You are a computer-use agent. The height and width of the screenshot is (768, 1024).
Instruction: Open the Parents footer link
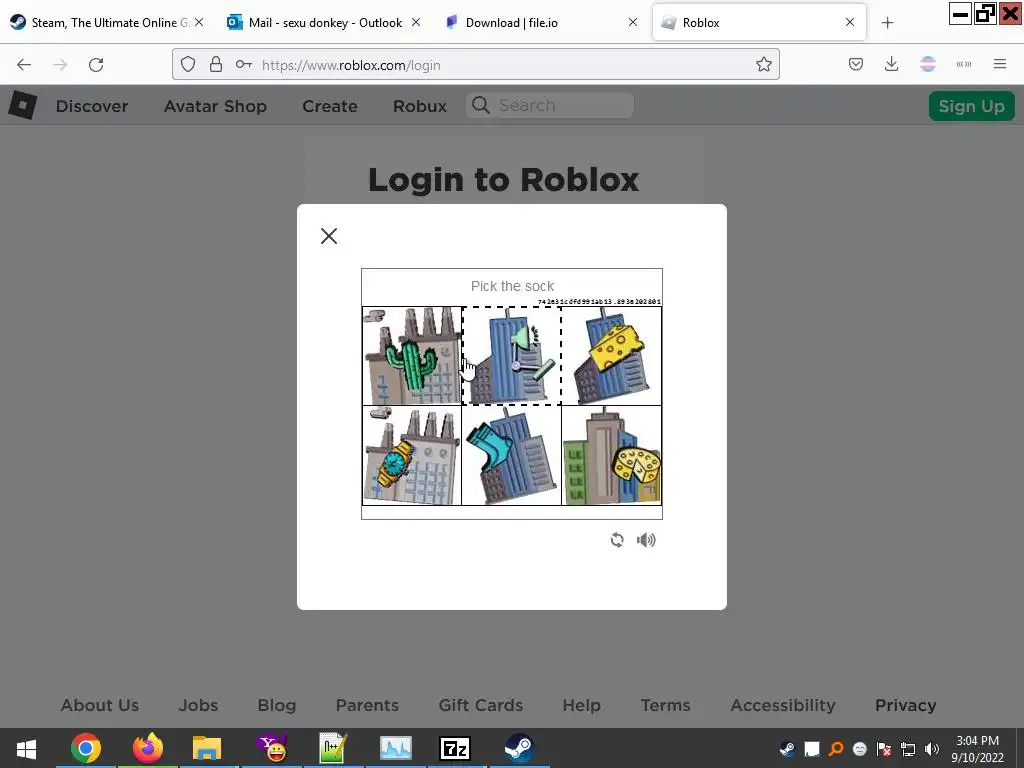(367, 705)
